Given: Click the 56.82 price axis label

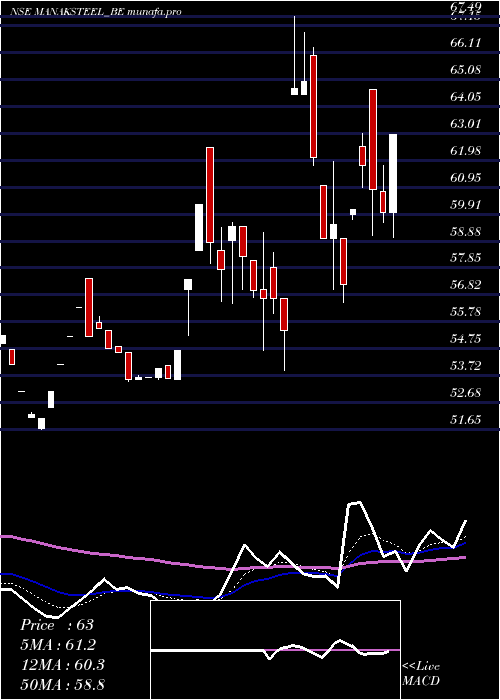Looking at the screenshot, I should (466, 284).
